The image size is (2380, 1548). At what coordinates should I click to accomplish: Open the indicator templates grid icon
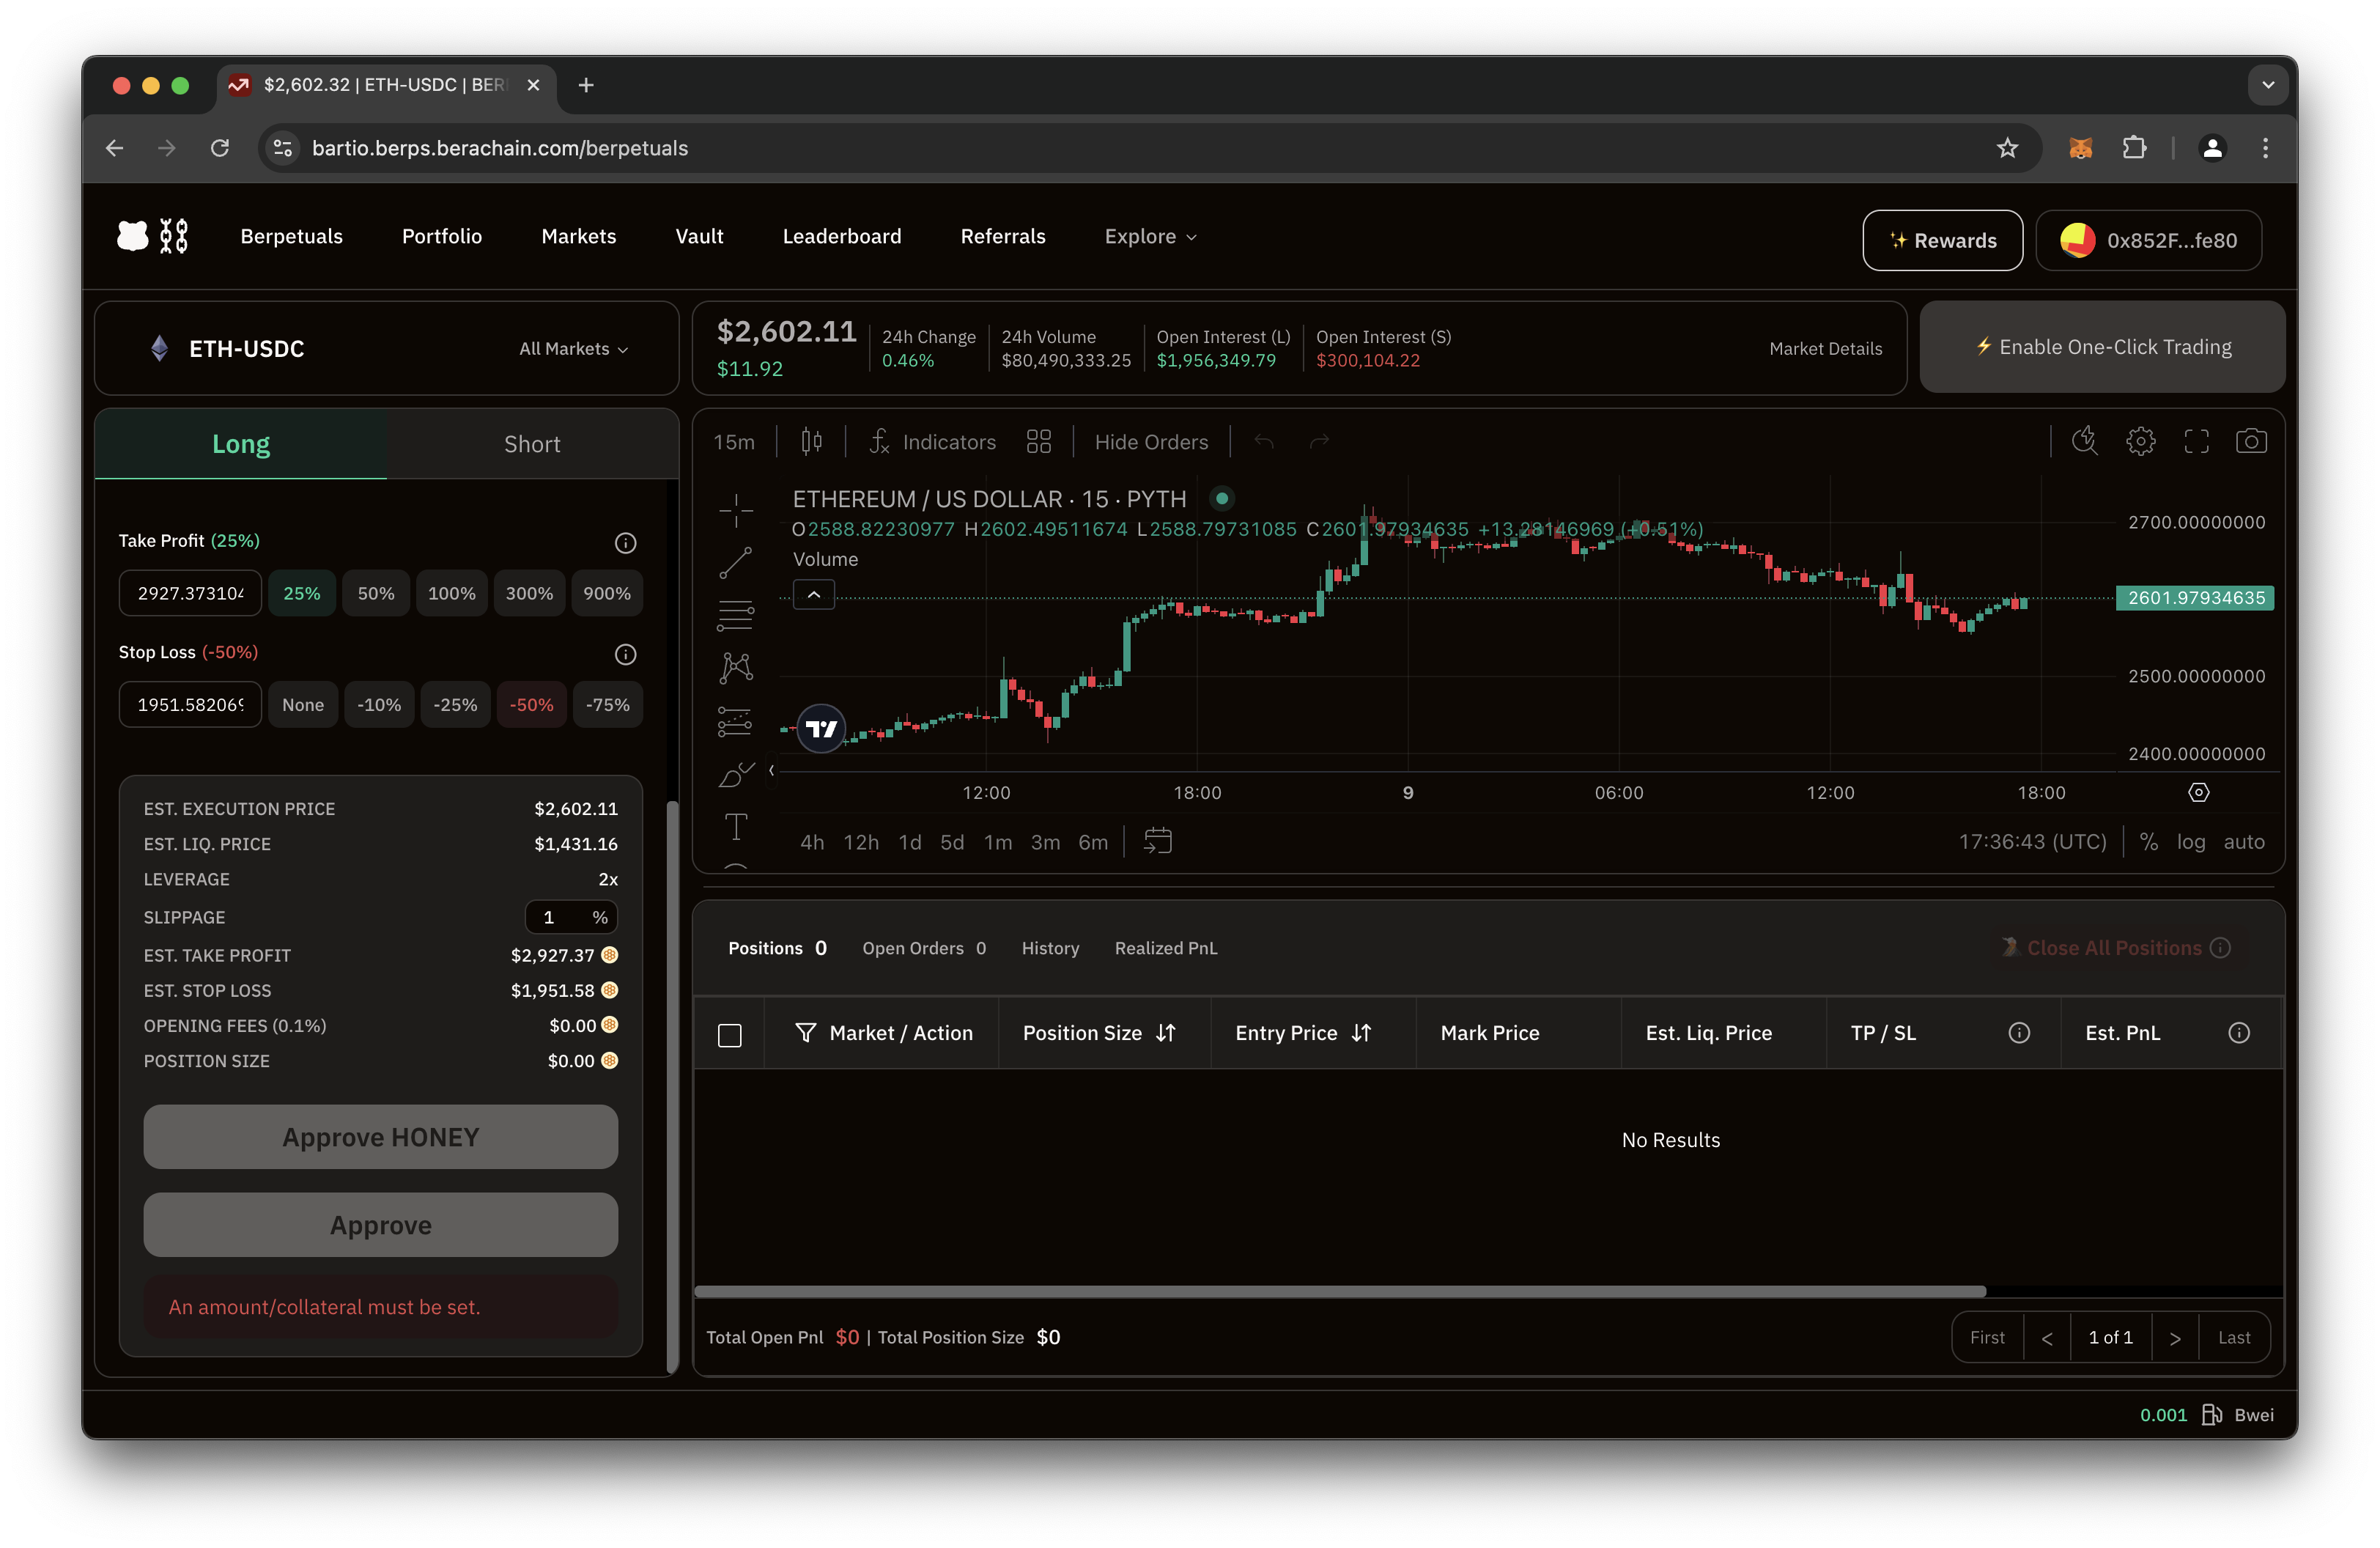tap(1039, 442)
